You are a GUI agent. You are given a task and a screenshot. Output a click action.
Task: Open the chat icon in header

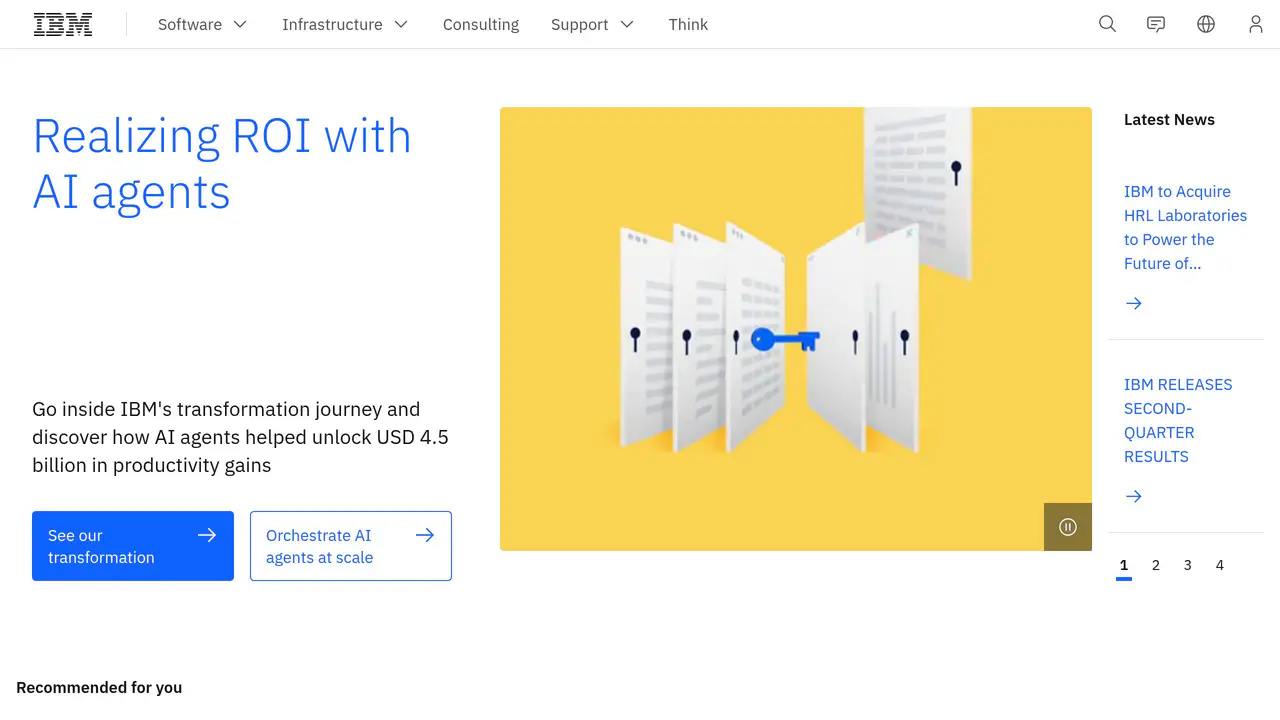pos(1156,24)
